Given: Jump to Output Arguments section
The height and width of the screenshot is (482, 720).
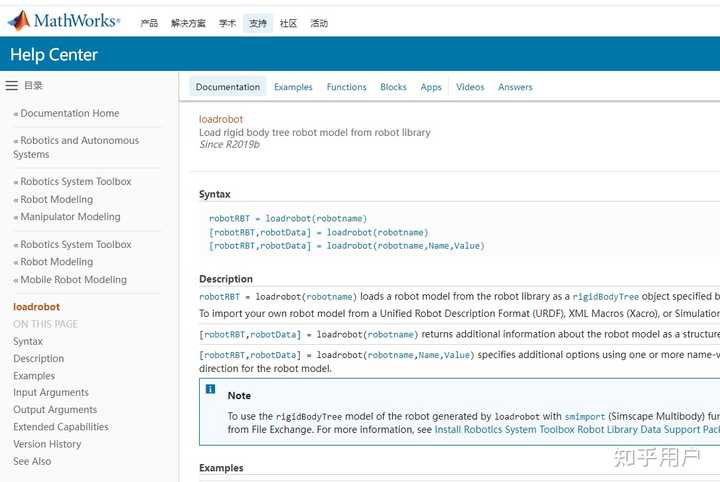Looking at the screenshot, I should (55, 409).
